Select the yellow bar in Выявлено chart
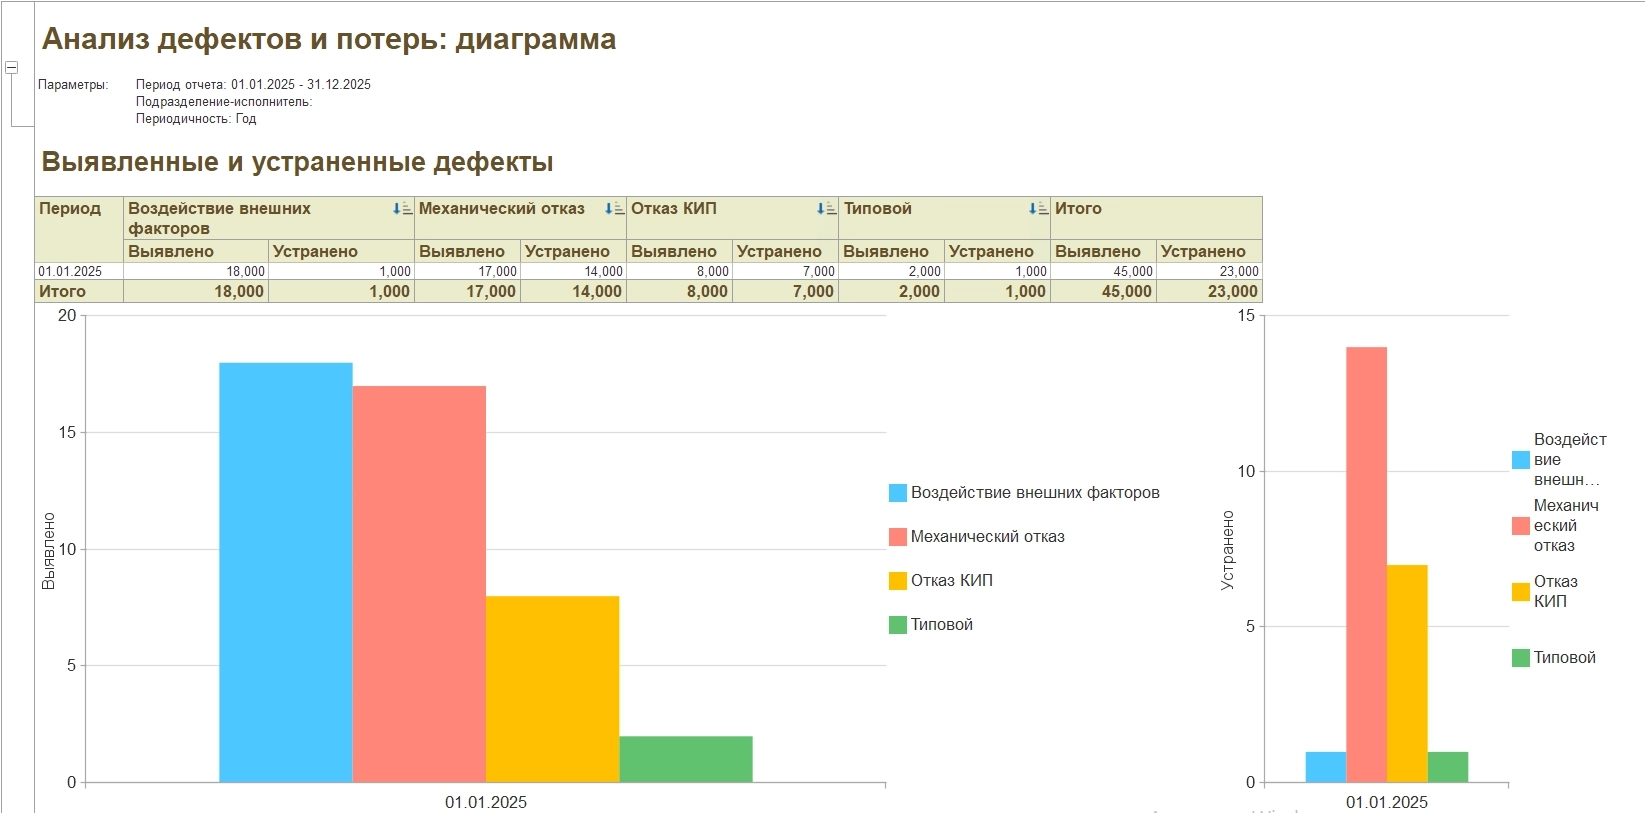 point(552,689)
